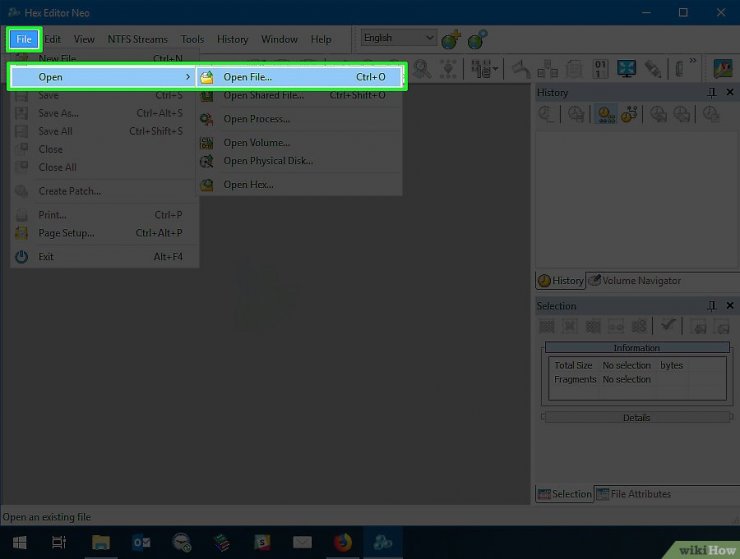Viewport: 740px width, 559px height.
Task: Open the Help menu
Action: click(x=321, y=39)
